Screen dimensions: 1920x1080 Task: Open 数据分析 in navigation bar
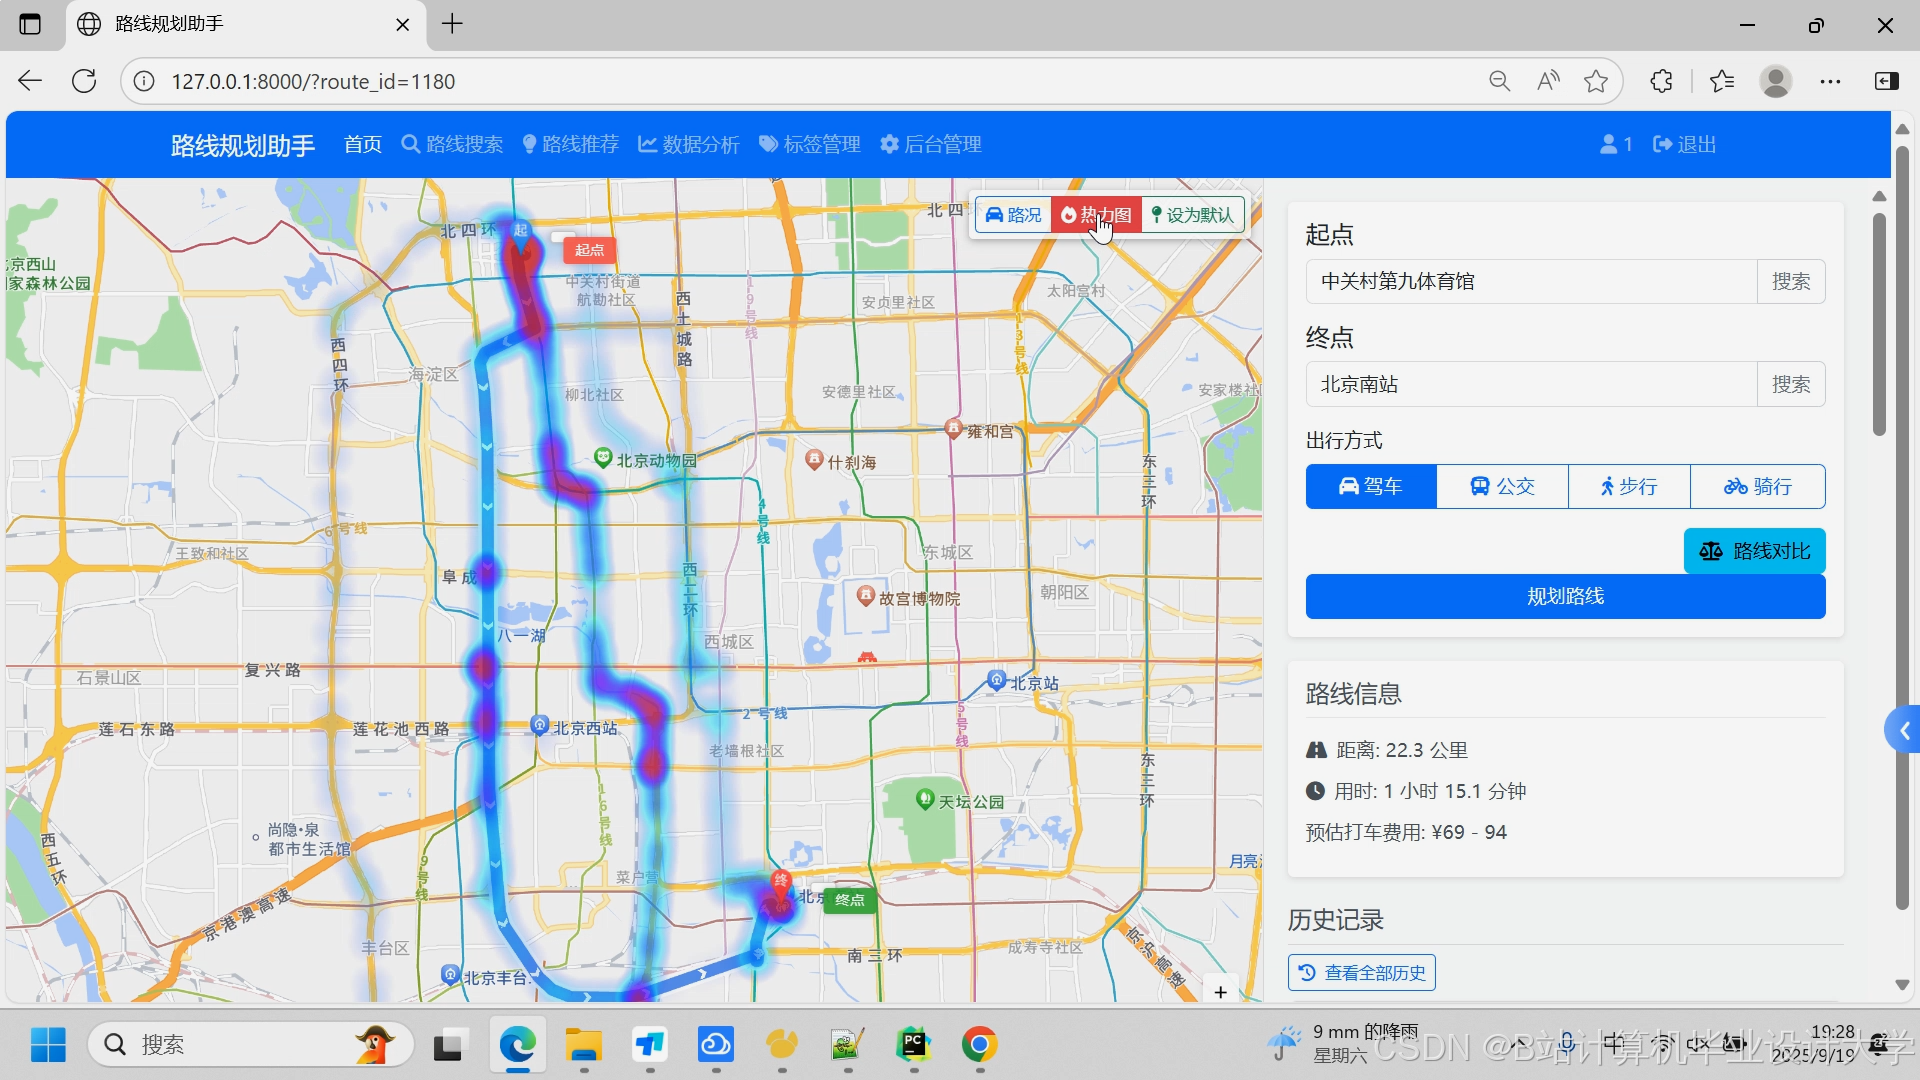click(x=689, y=145)
